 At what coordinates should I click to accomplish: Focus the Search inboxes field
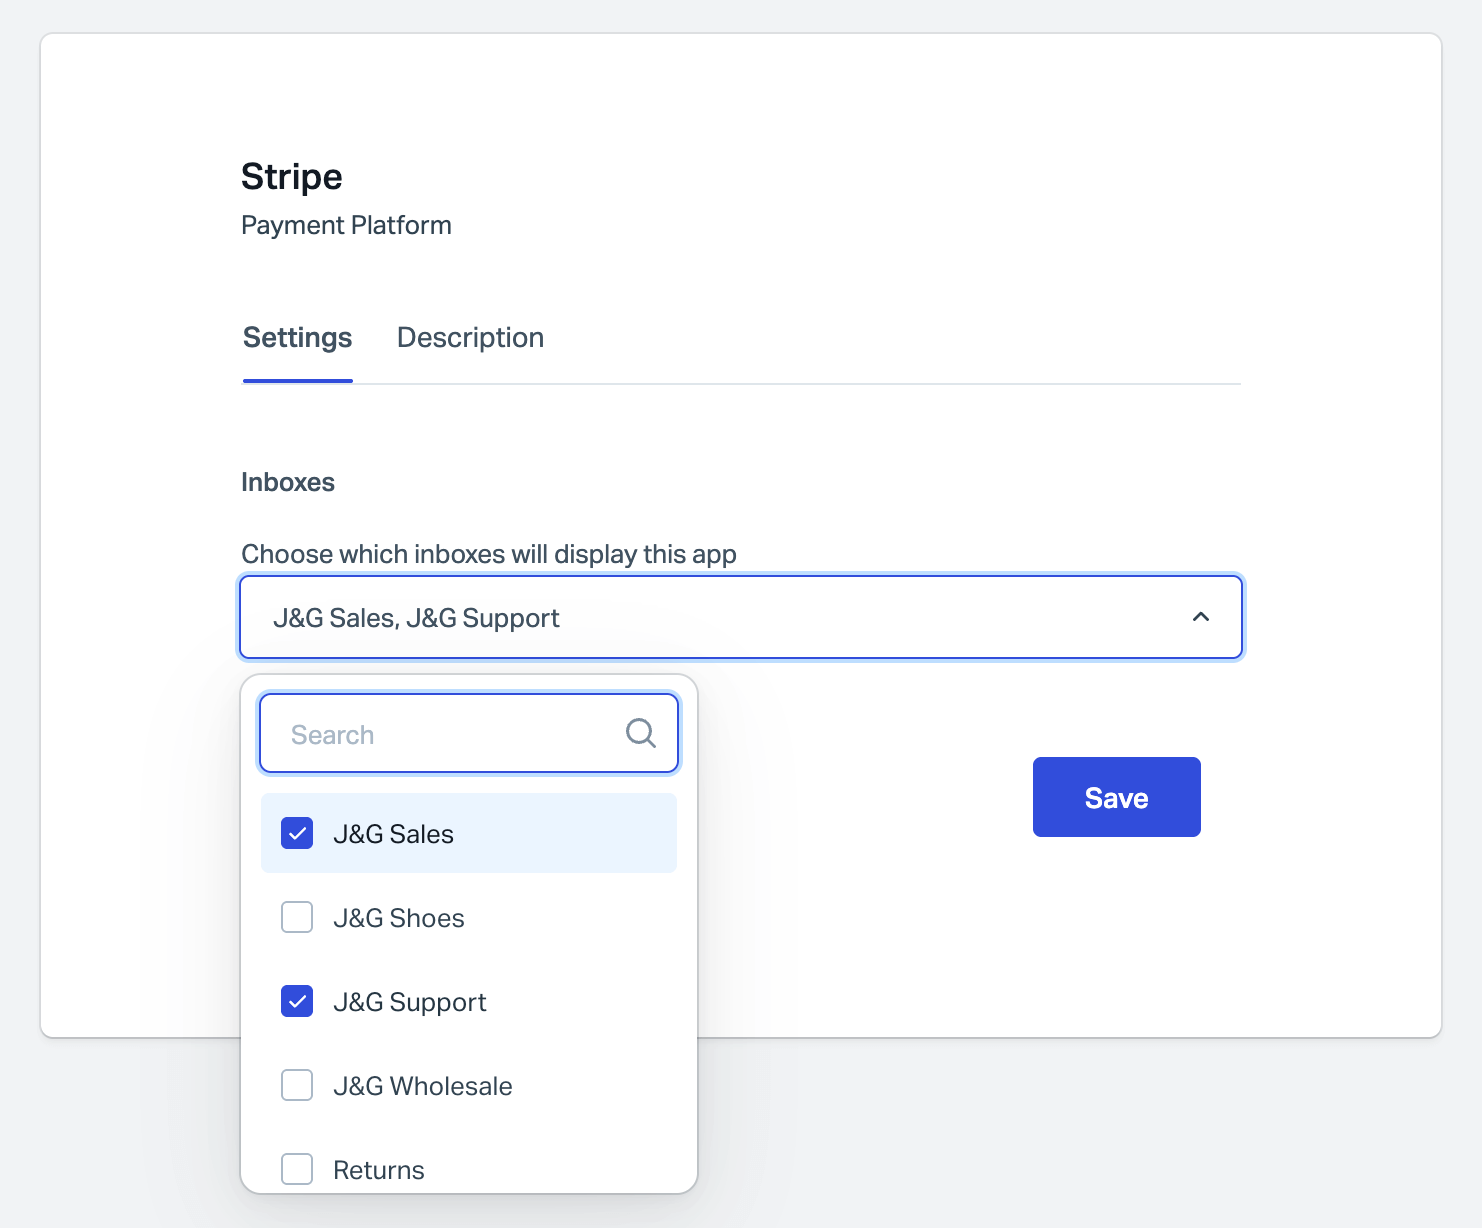pyautogui.click(x=469, y=734)
